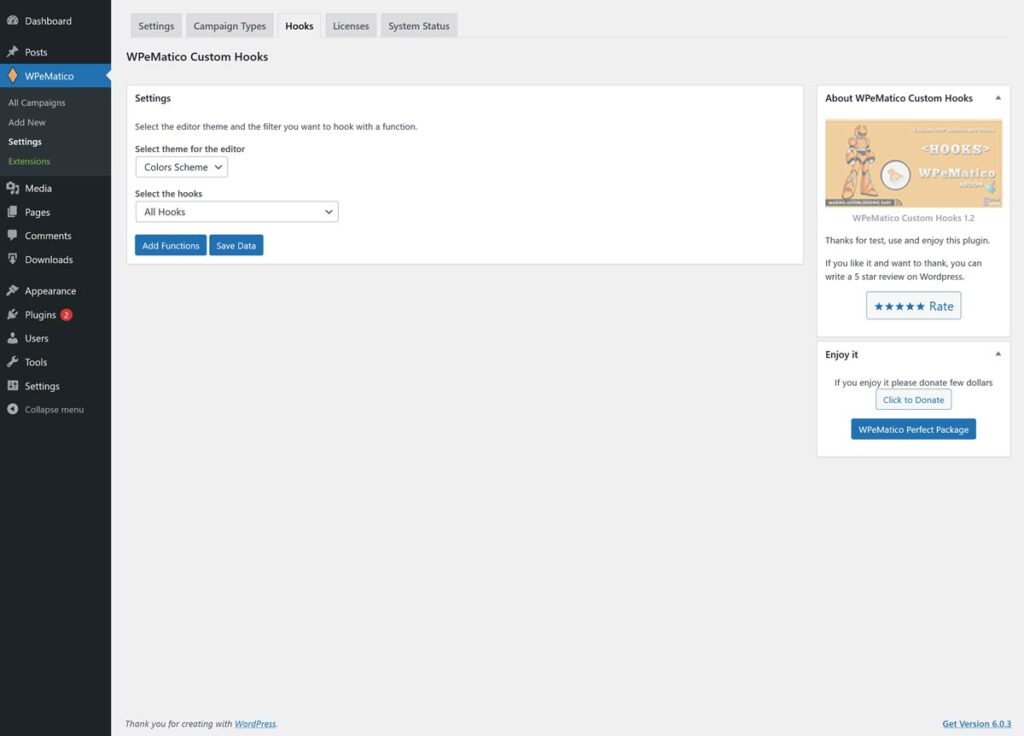Play the WPeMatico Hooks video thumbnail
Image resolution: width=1024 pixels, height=736 pixels.
(895, 175)
